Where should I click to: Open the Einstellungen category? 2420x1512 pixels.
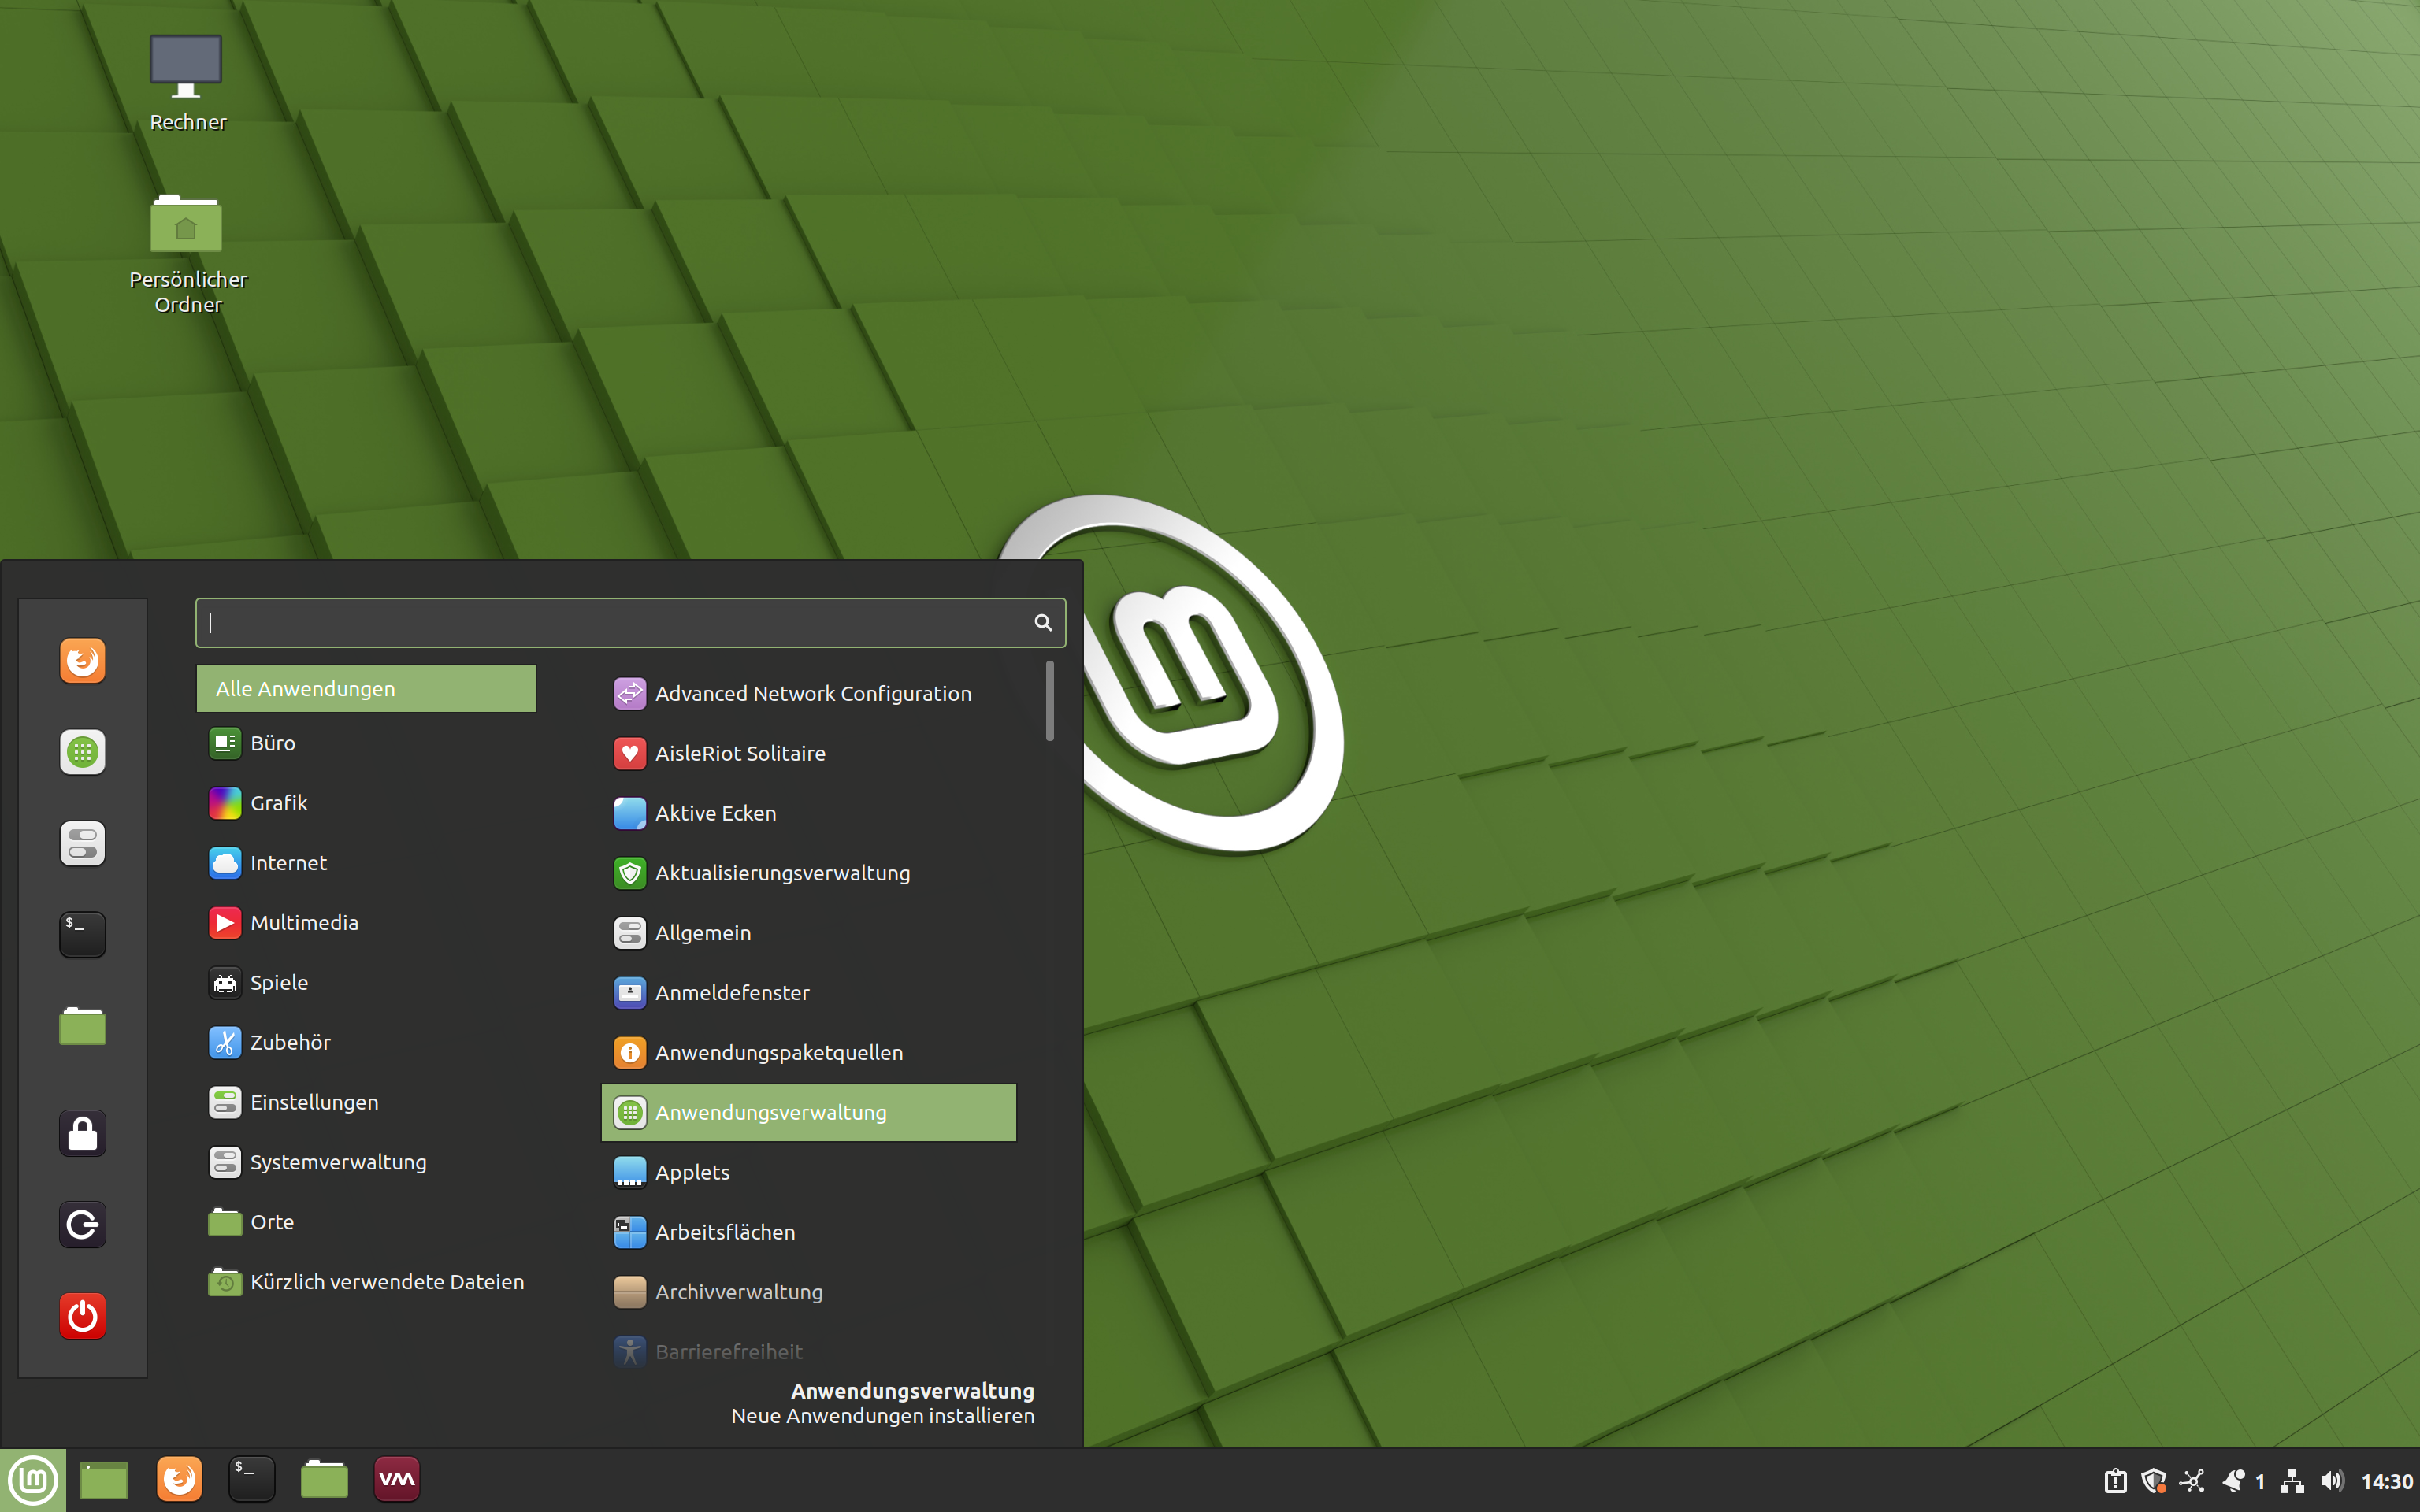click(x=314, y=1102)
